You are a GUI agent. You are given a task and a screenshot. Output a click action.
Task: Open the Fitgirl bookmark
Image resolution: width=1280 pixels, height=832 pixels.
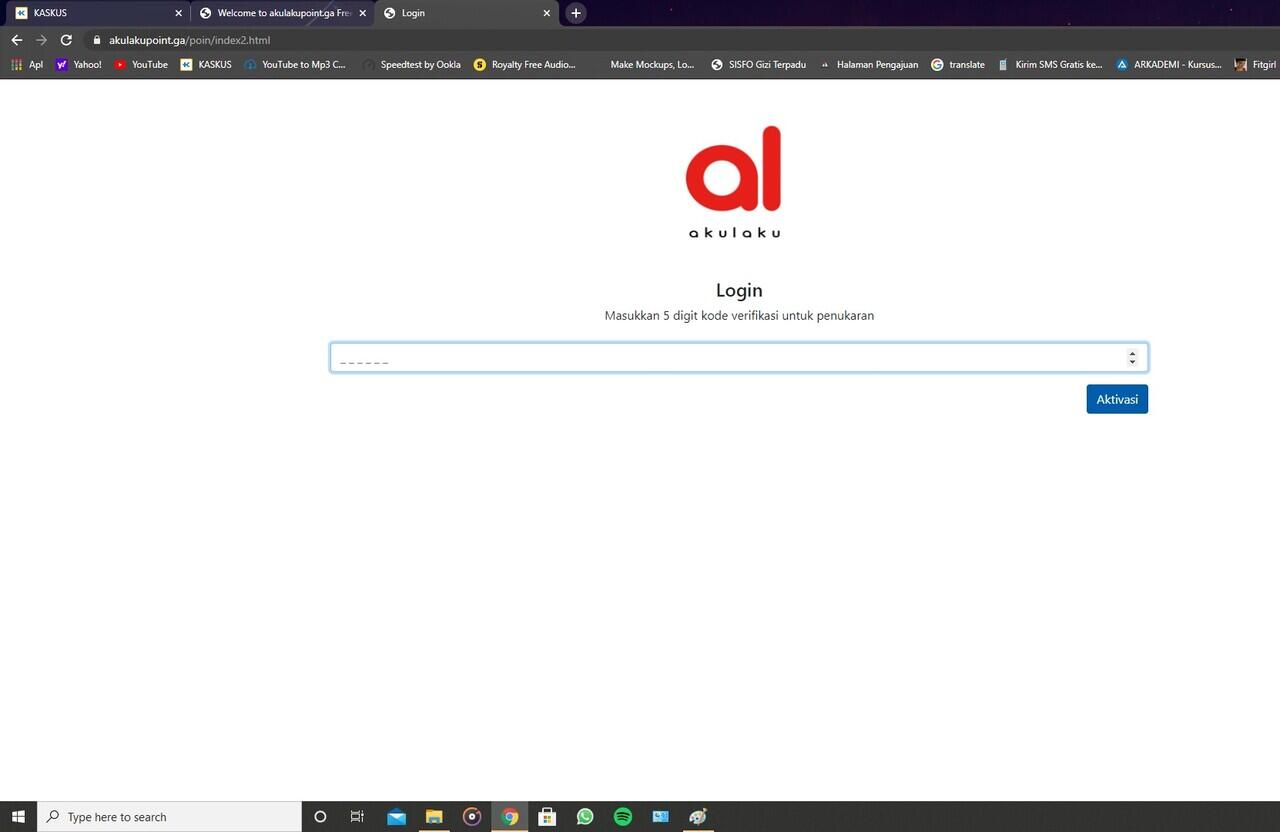pyautogui.click(x=1255, y=64)
